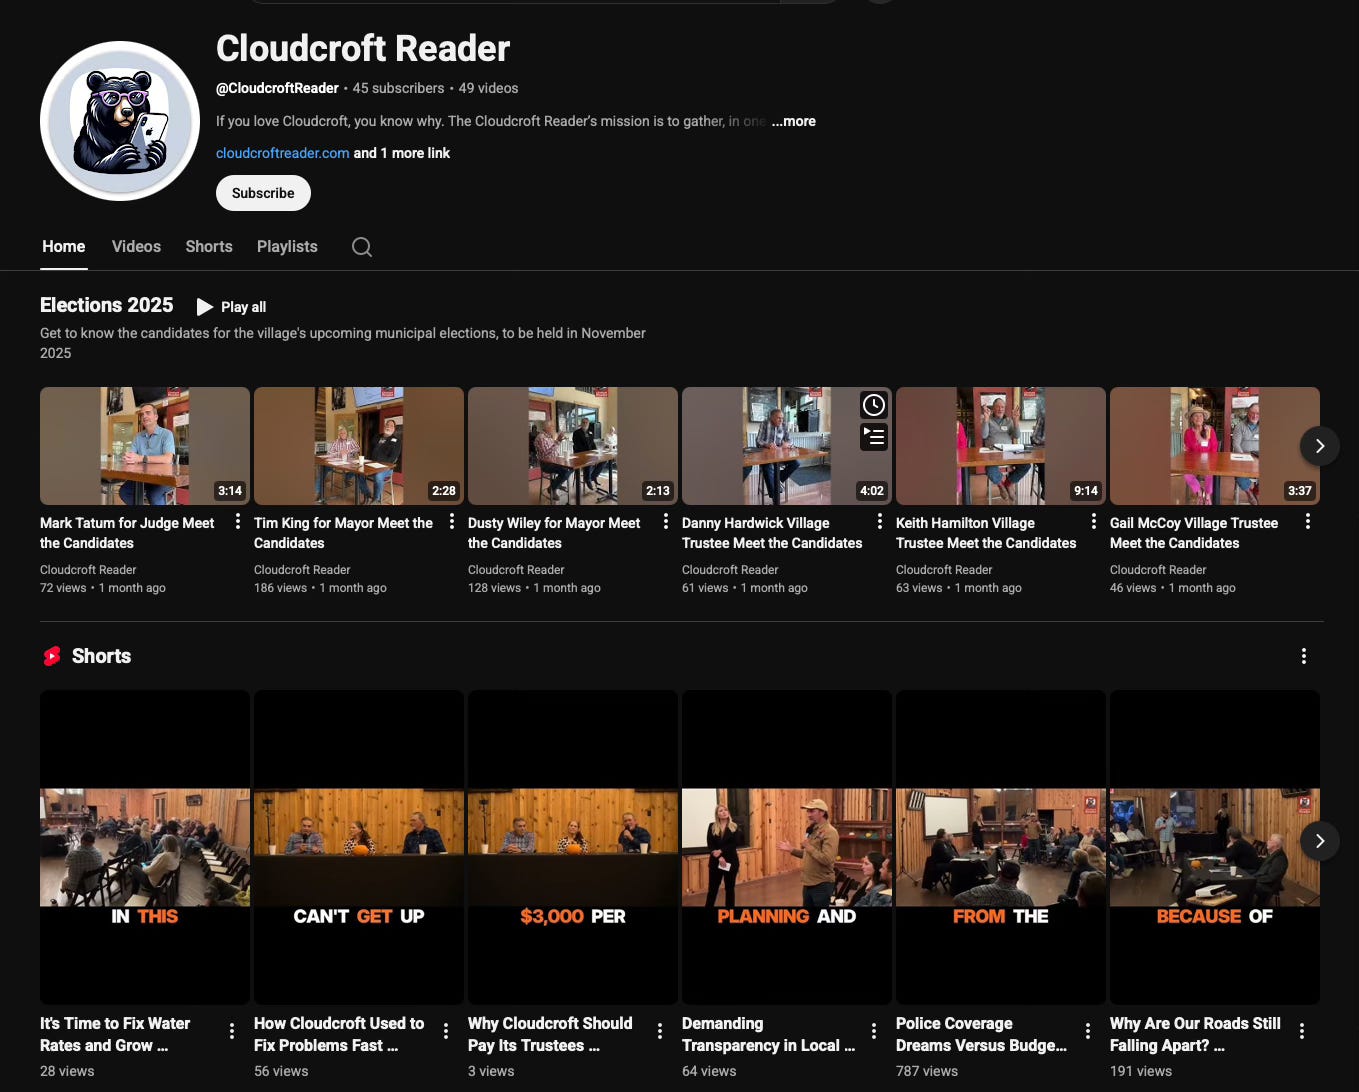Open the Shorts section options menu
Screen dimensions: 1359x1092
coord(1304,656)
